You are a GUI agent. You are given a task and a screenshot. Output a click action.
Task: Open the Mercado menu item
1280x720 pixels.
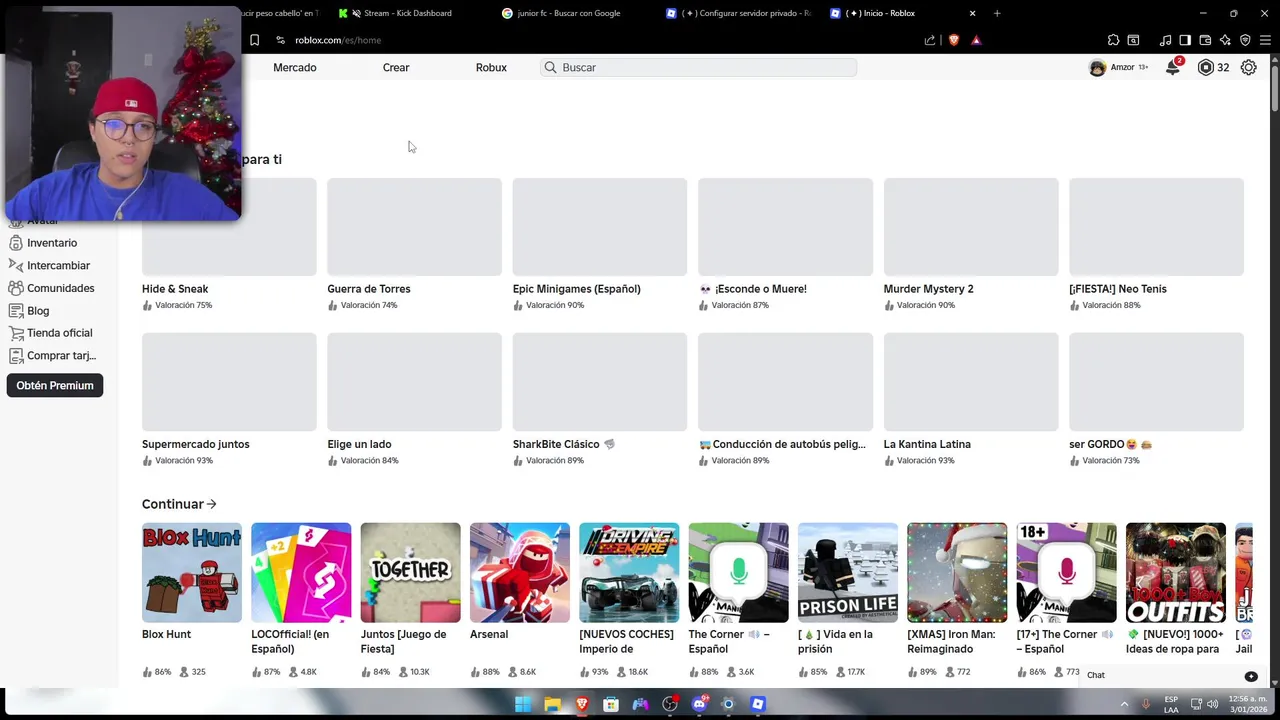(295, 68)
